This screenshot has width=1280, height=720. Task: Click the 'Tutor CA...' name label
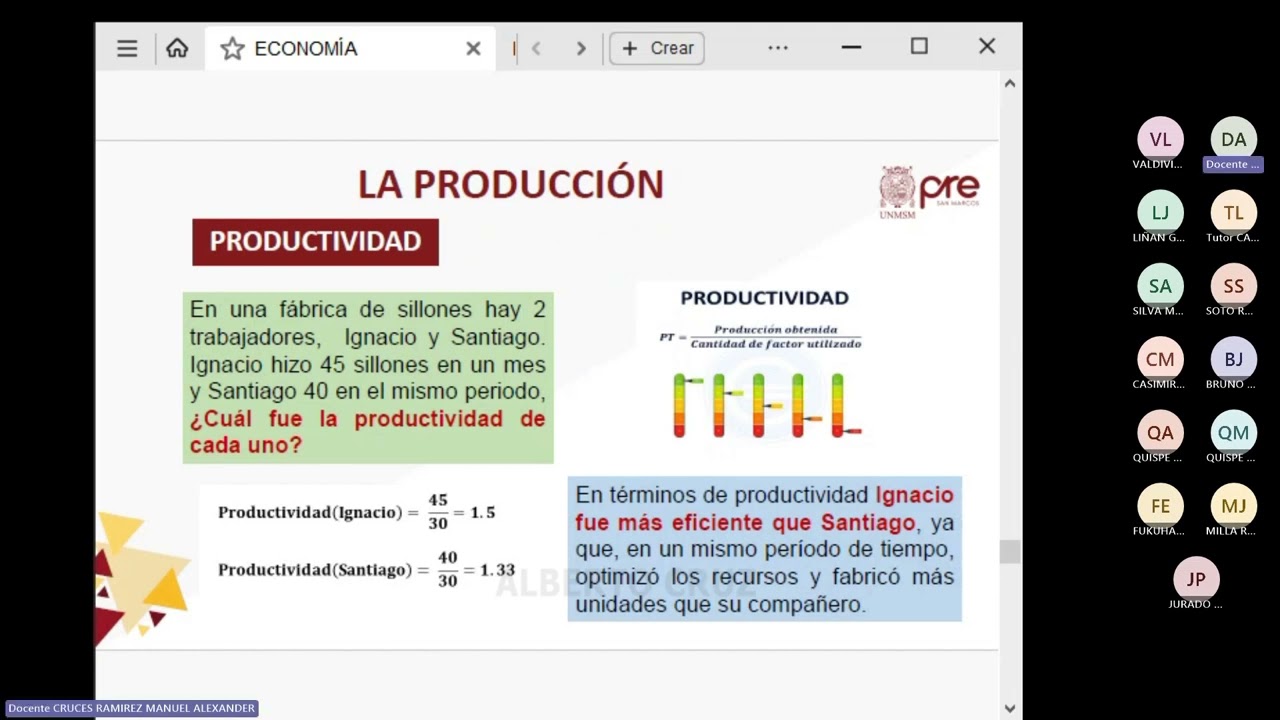[x=1233, y=238]
